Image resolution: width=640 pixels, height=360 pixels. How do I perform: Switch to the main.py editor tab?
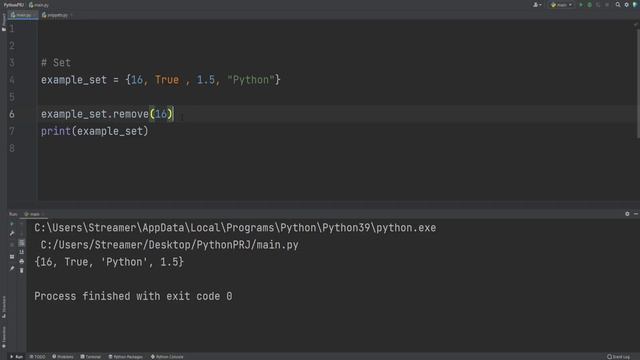[x=22, y=15]
